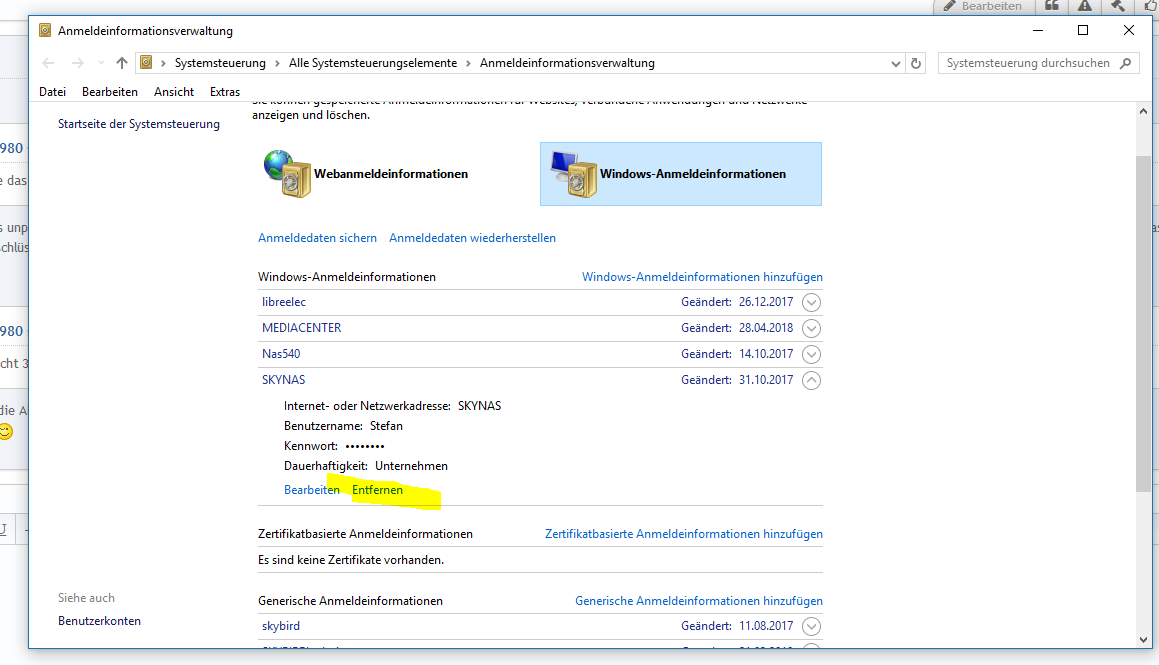Click the libreelec date 26.12.2017
Viewport: 1159px width, 665px height.
click(x=766, y=302)
